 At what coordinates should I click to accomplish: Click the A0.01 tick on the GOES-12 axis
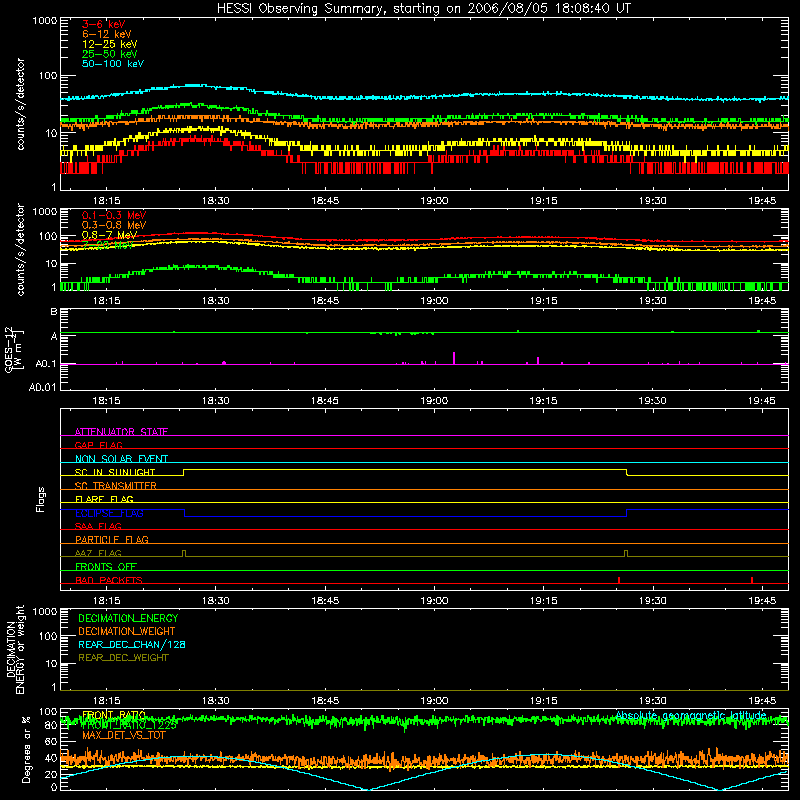pyautogui.click(x=43, y=387)
